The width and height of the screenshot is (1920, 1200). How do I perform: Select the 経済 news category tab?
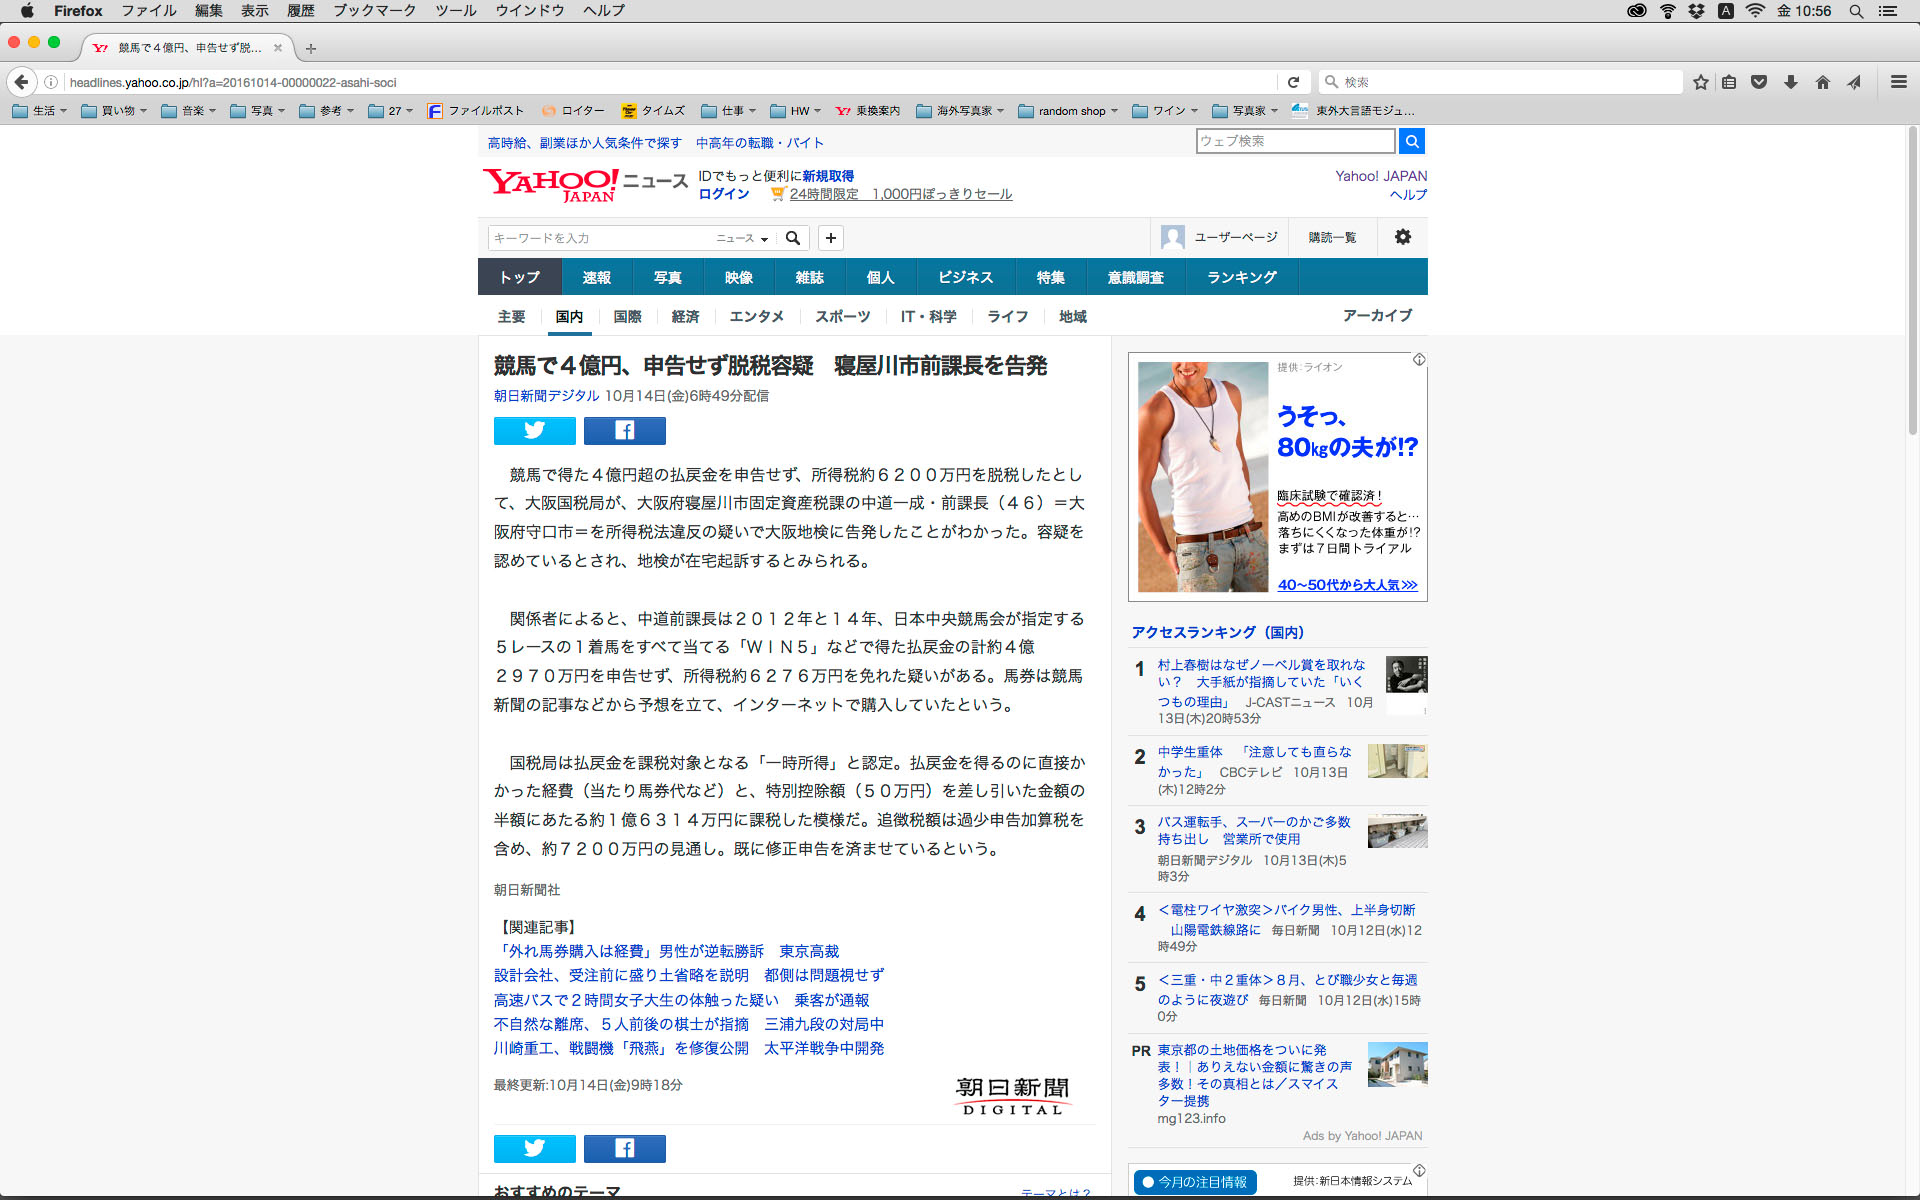[685, 316]
